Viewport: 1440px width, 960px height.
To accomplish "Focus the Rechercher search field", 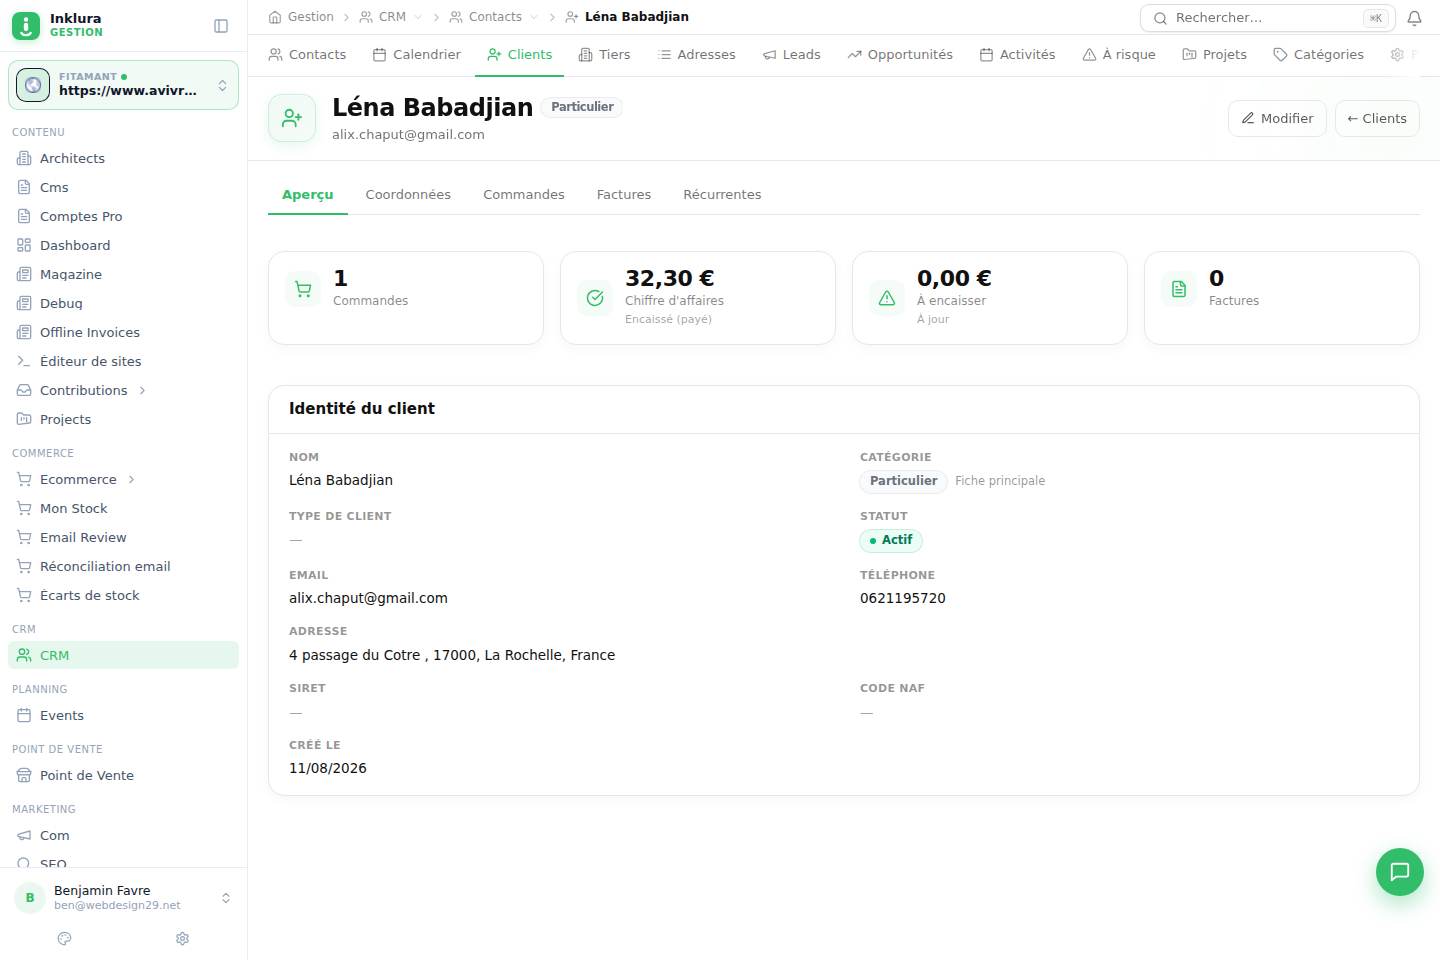I will (1268, 18).
